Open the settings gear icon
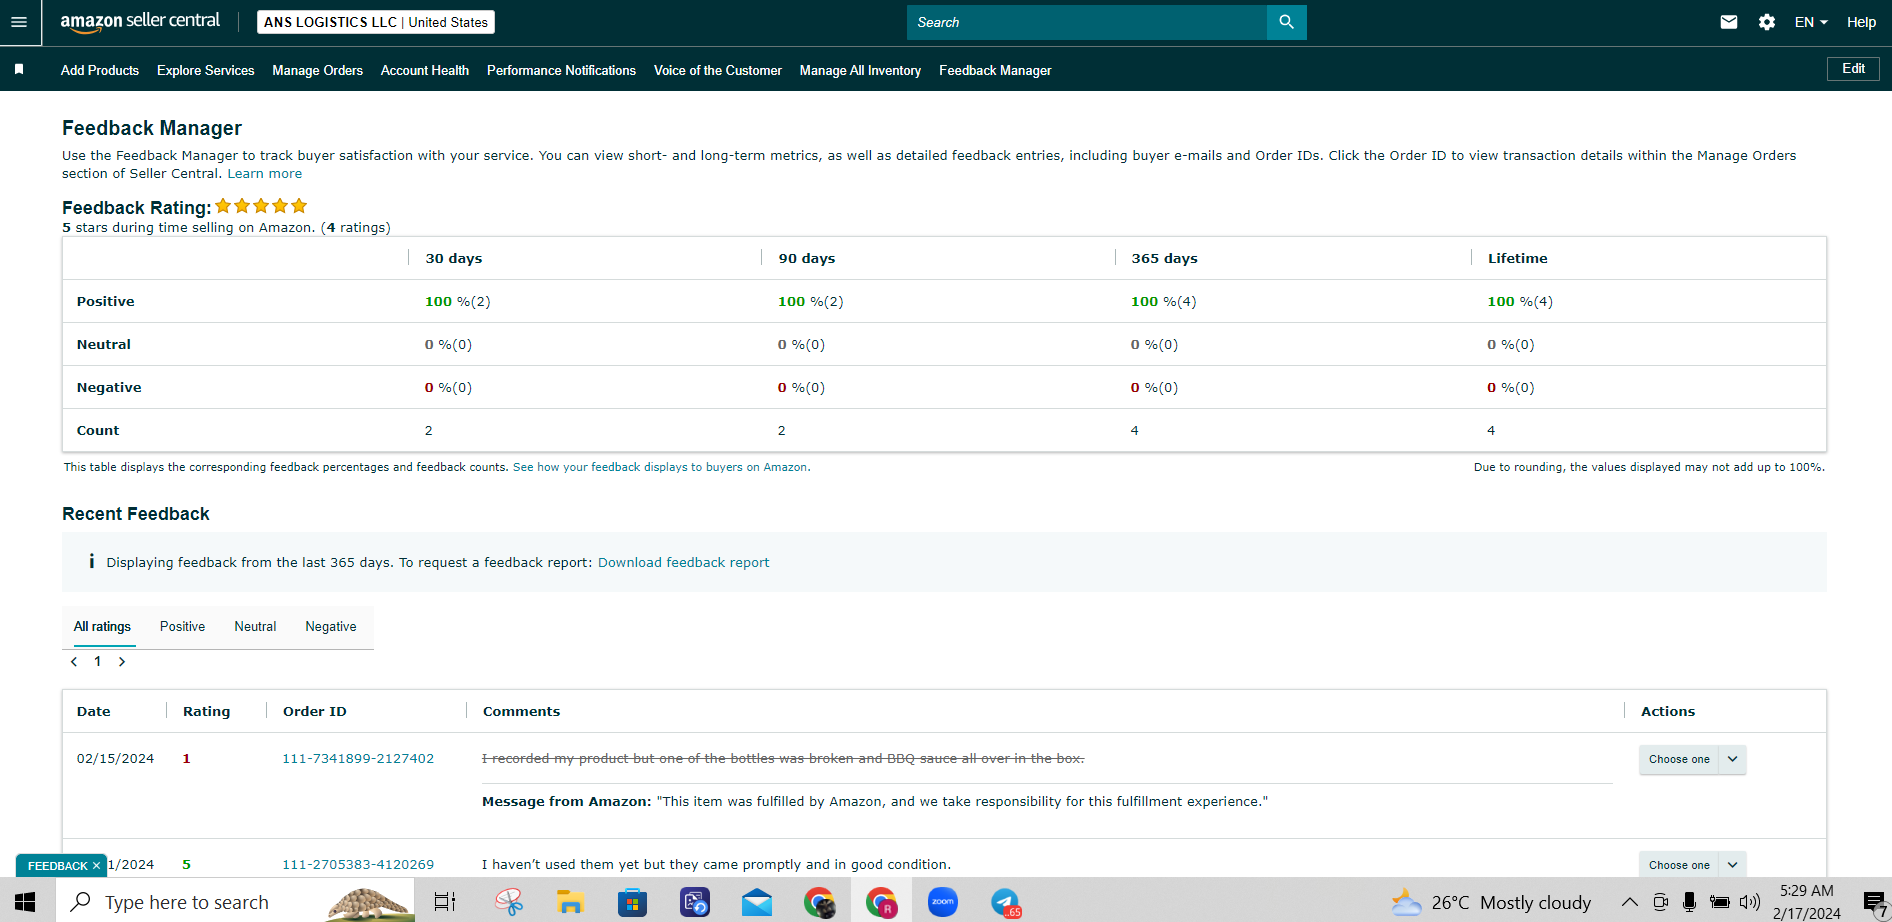The width and height of the screenshot is (1892, 922). click(1767, 22)
